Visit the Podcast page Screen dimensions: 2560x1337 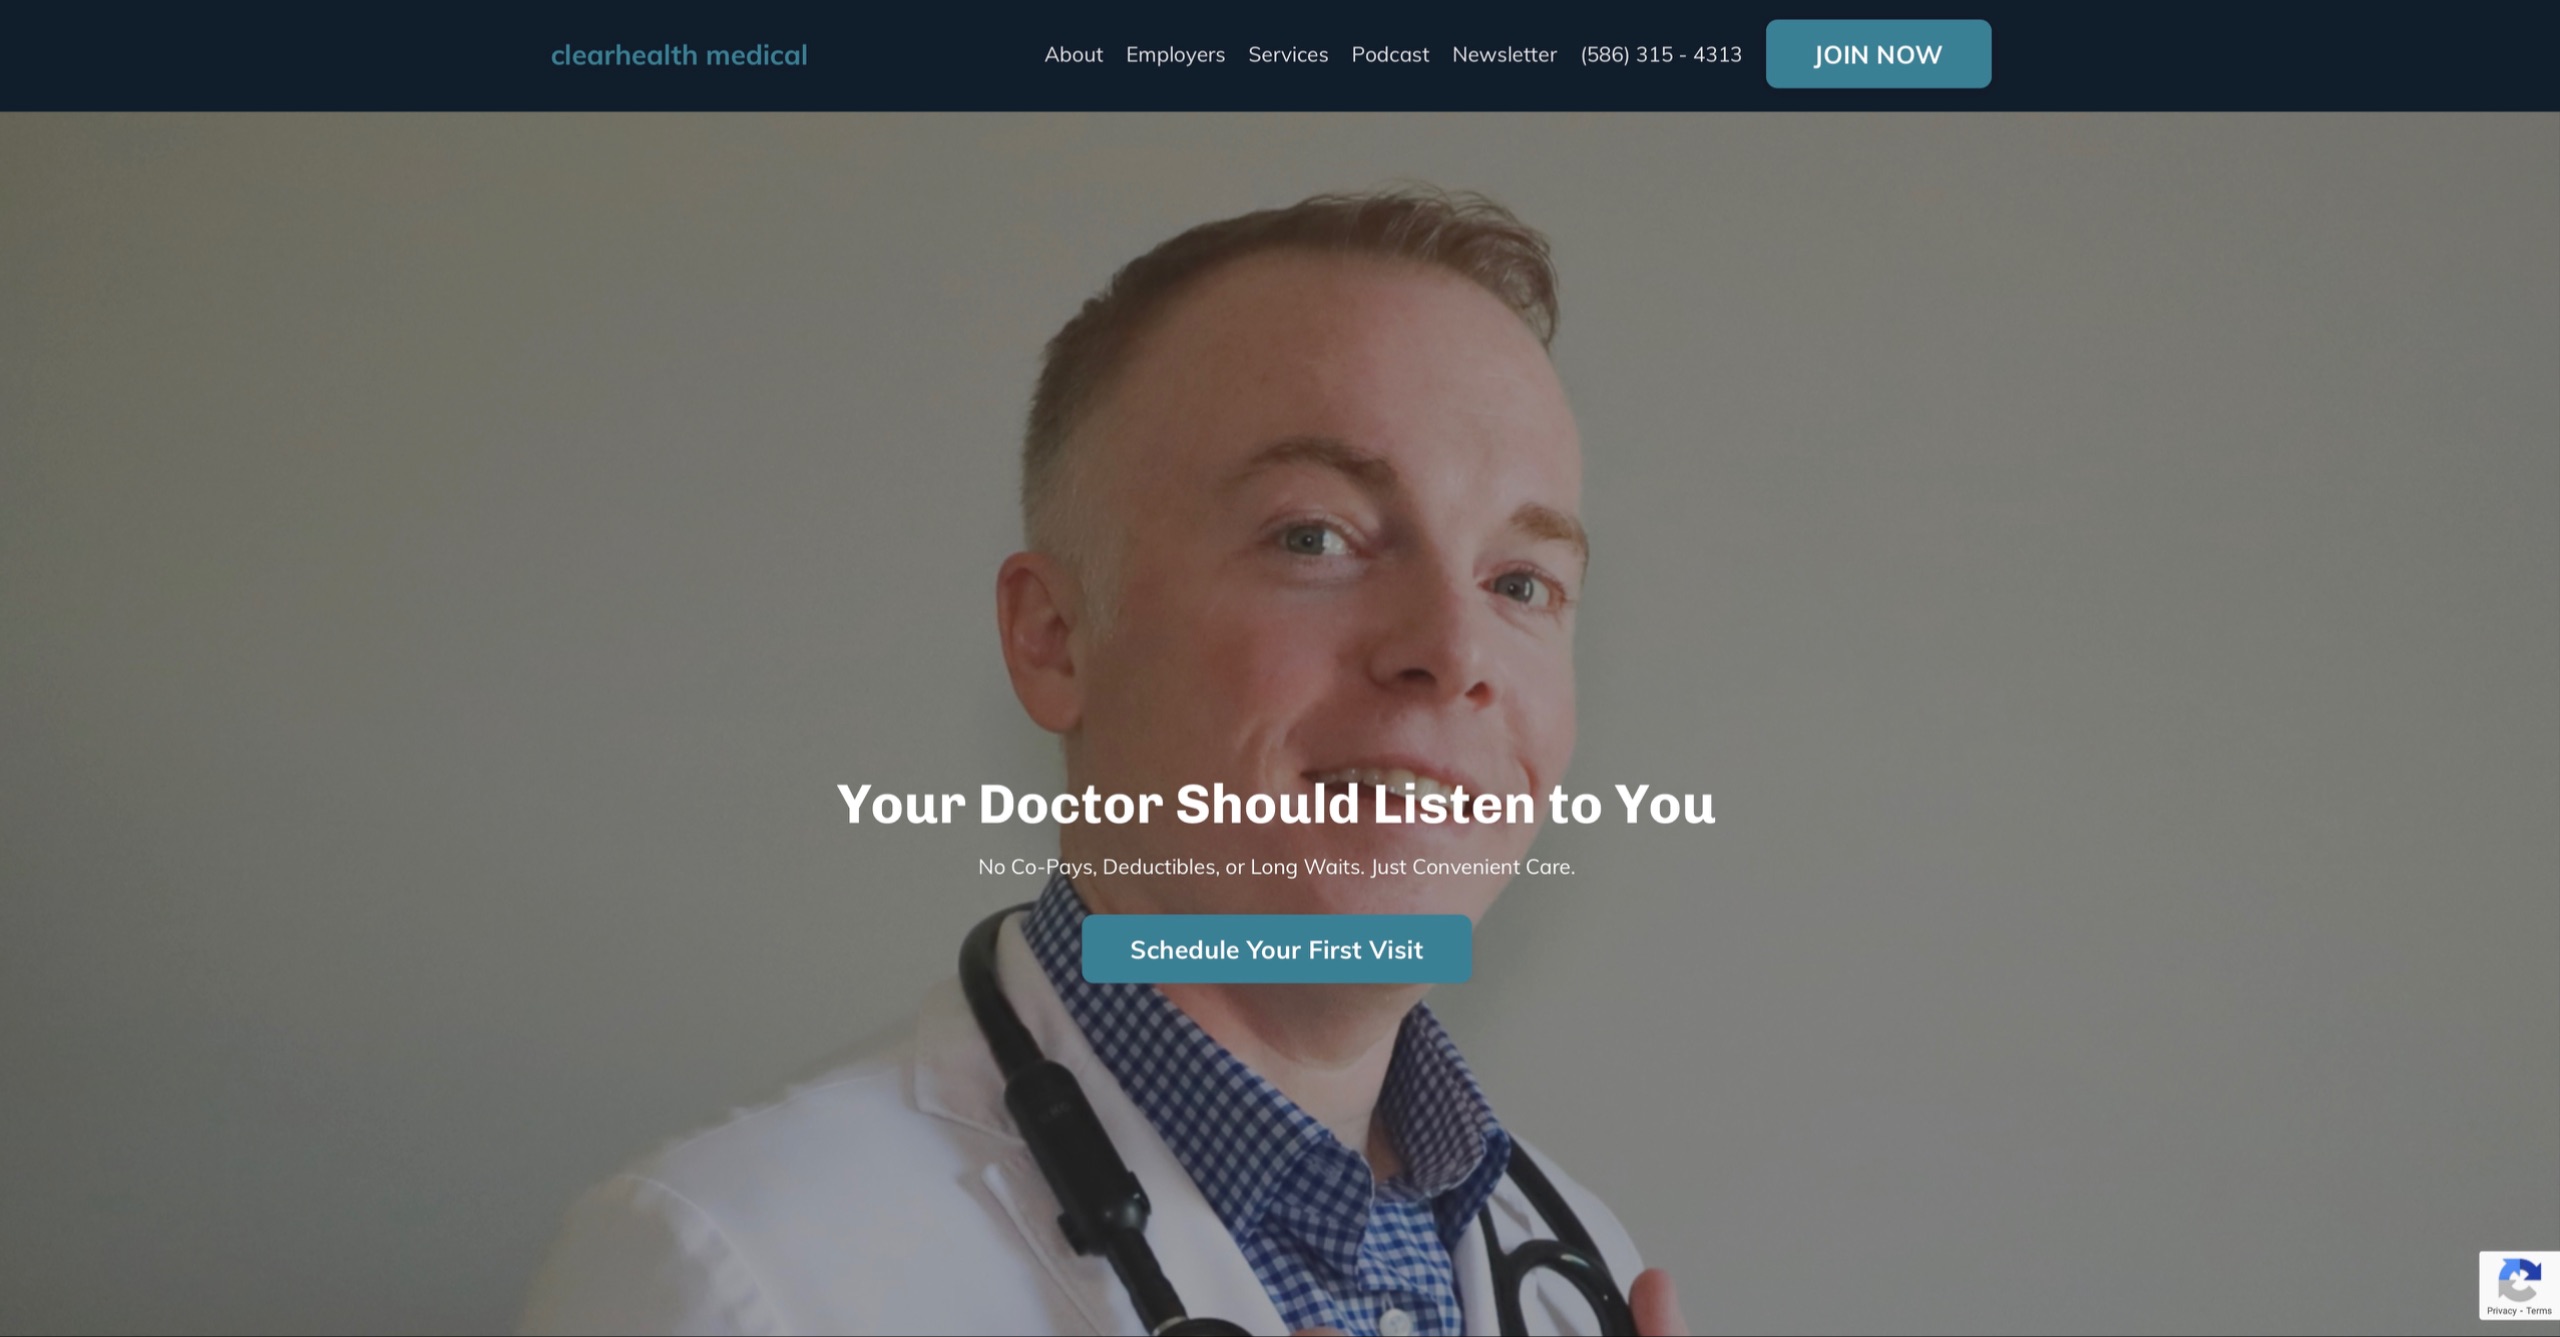point(1390,54)
